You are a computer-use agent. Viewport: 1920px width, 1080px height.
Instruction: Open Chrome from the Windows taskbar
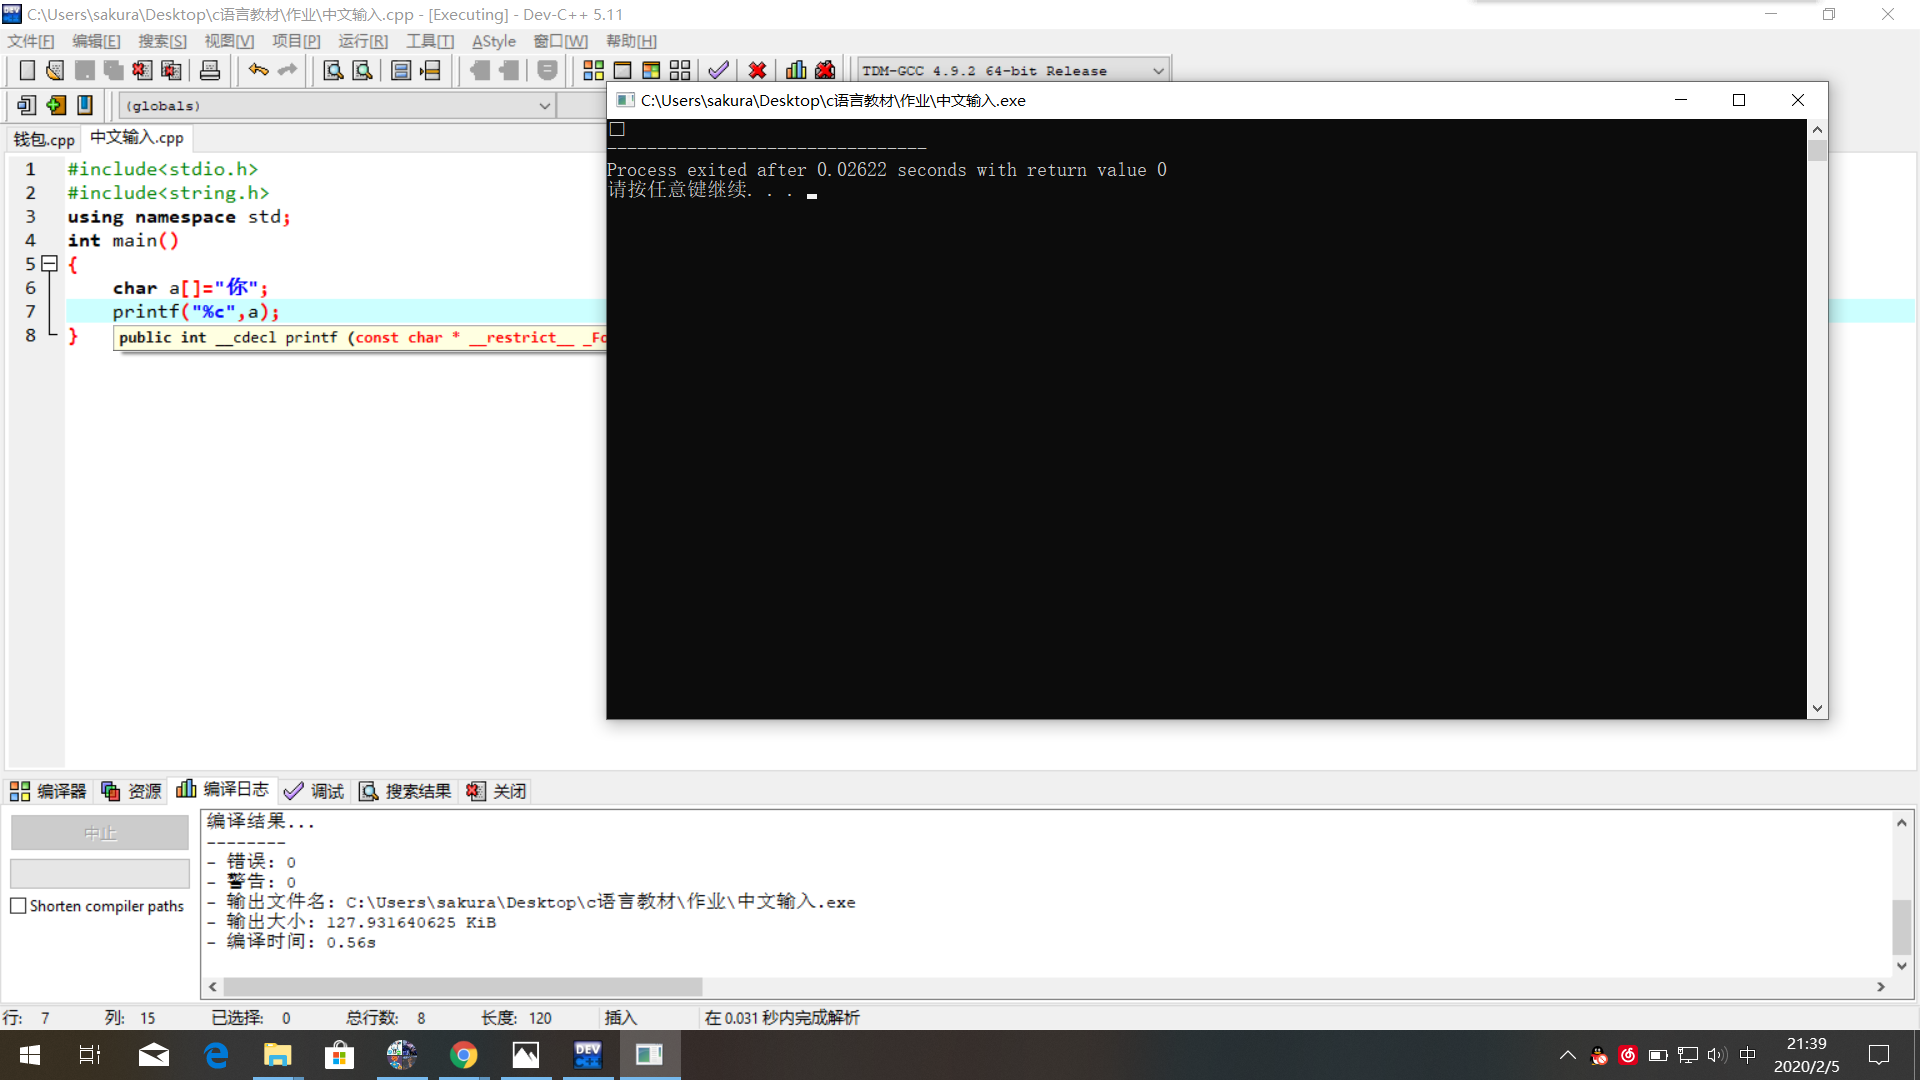[463, 1055]
